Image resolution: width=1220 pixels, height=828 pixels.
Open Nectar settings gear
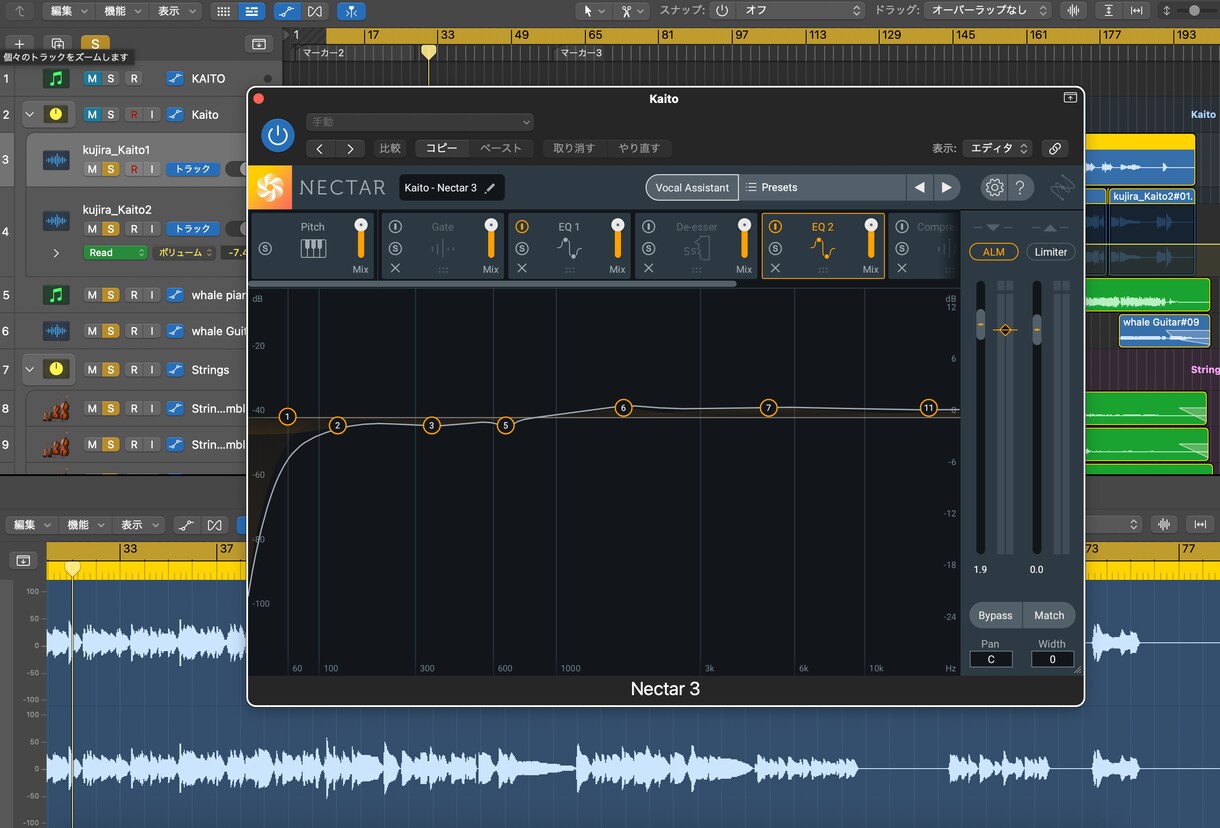(993, 187)
